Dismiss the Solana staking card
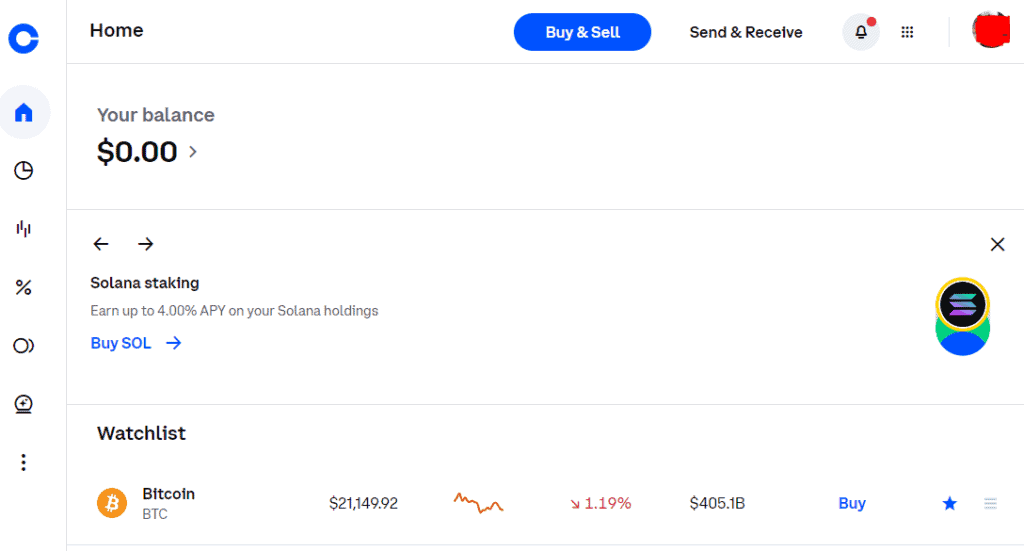Viewport: 1024px width, 551px height. tap(997, 244)
